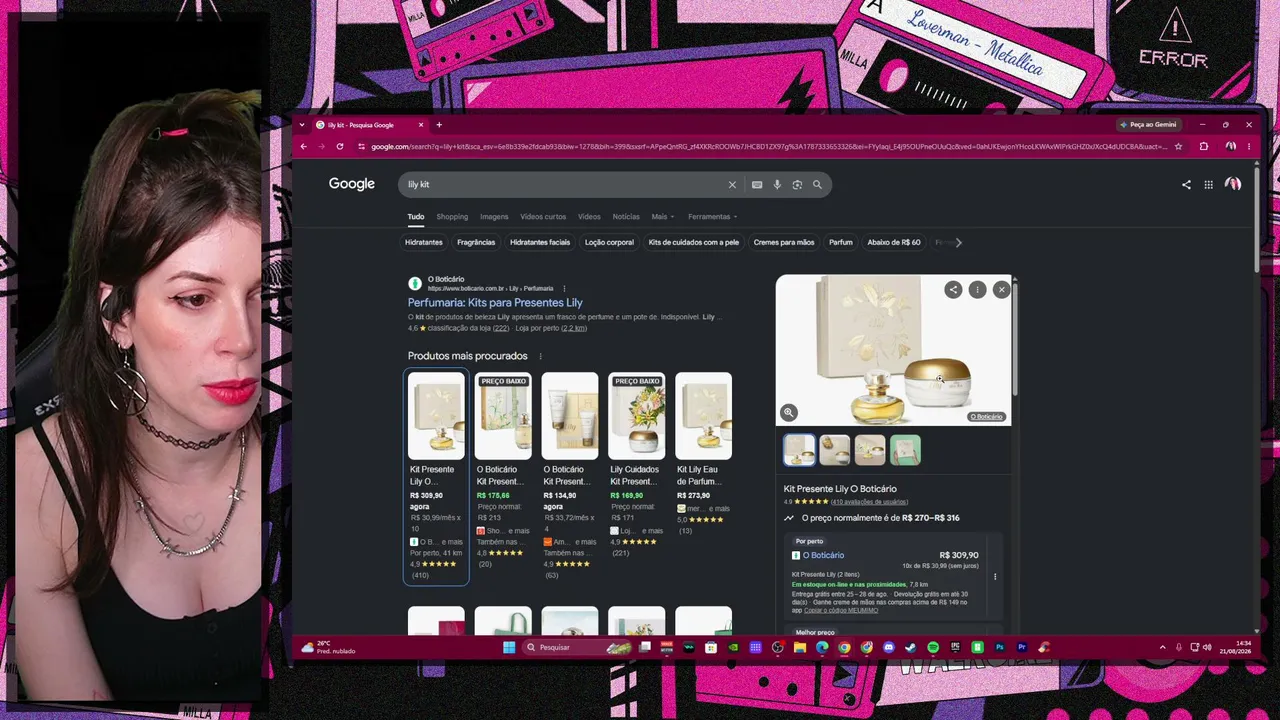Launch Steam from the taskbar
Image resolution: width=1280 pixels, height=720 pixels.
click(910, 647)
